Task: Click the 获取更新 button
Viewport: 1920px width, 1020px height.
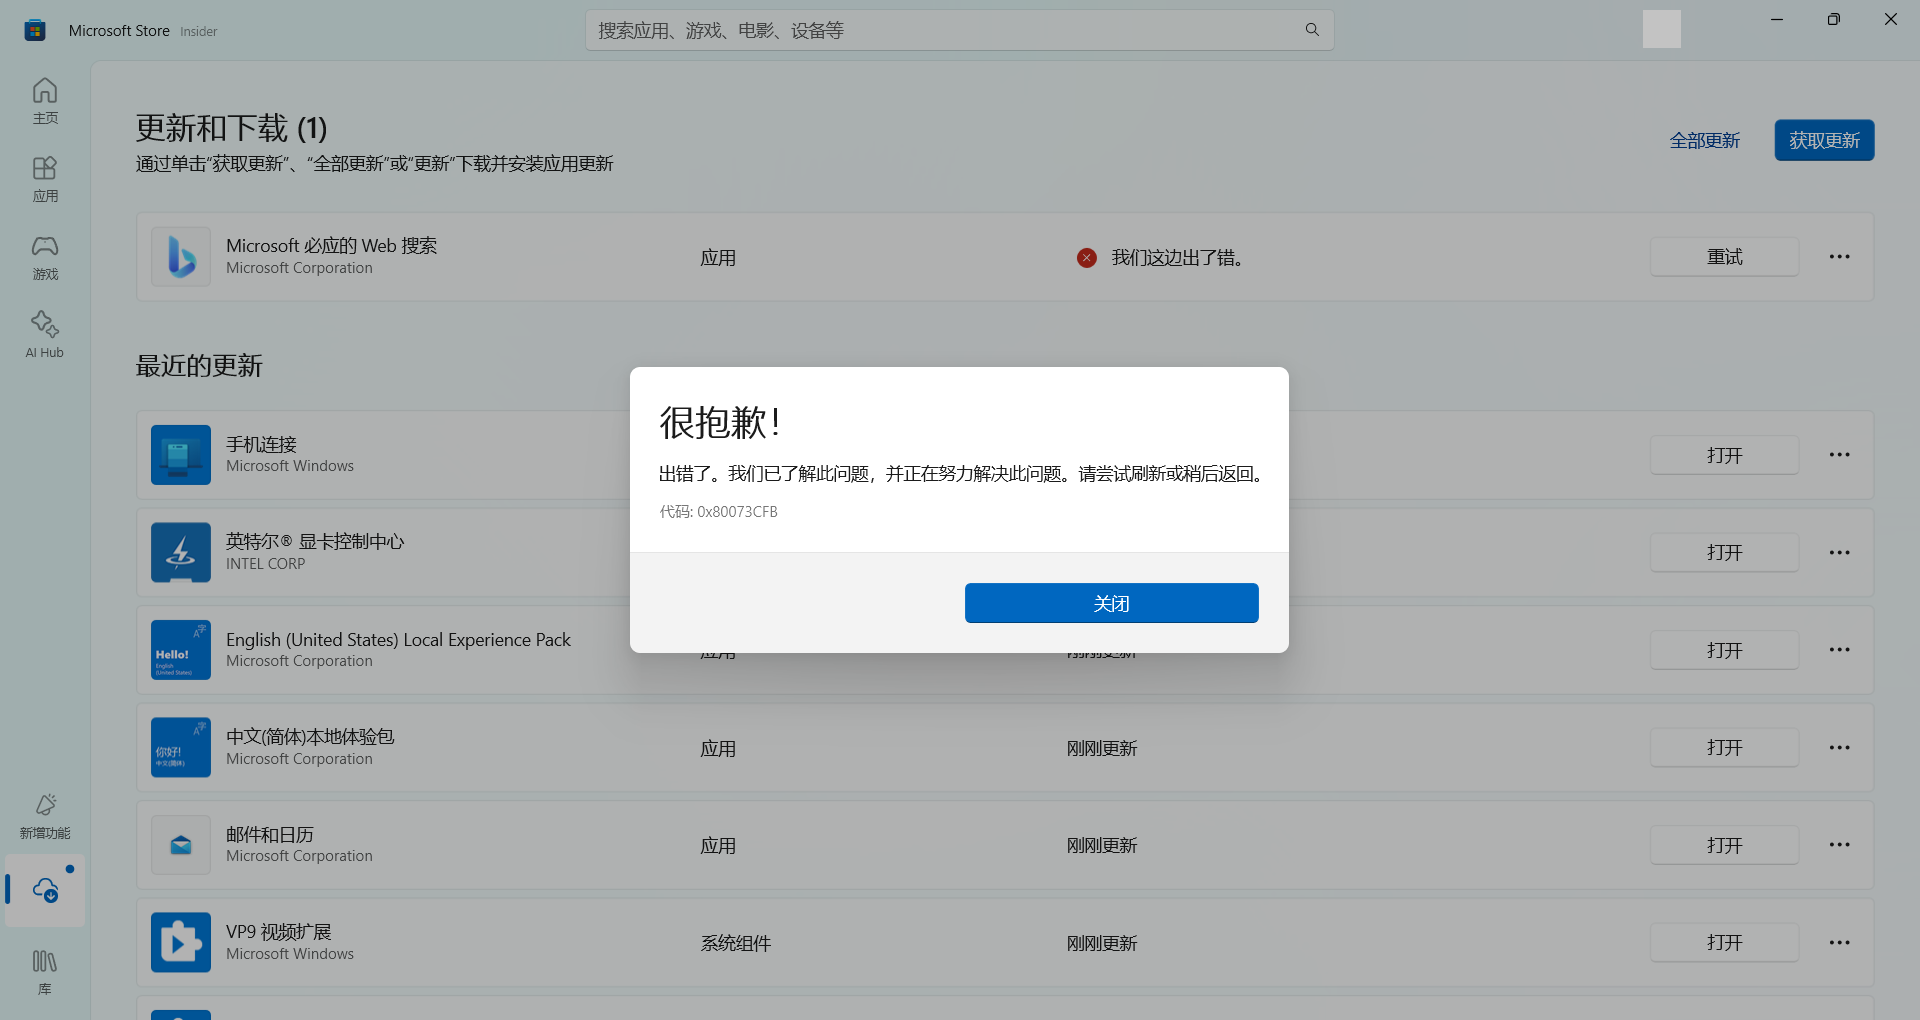Action: (x=1824, y=140)
